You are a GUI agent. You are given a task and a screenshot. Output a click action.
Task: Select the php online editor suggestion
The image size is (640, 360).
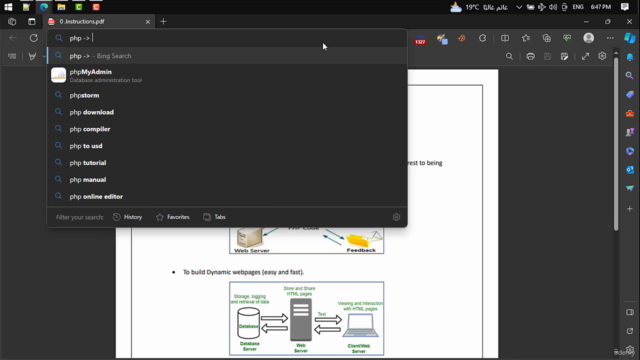(227, 196)
